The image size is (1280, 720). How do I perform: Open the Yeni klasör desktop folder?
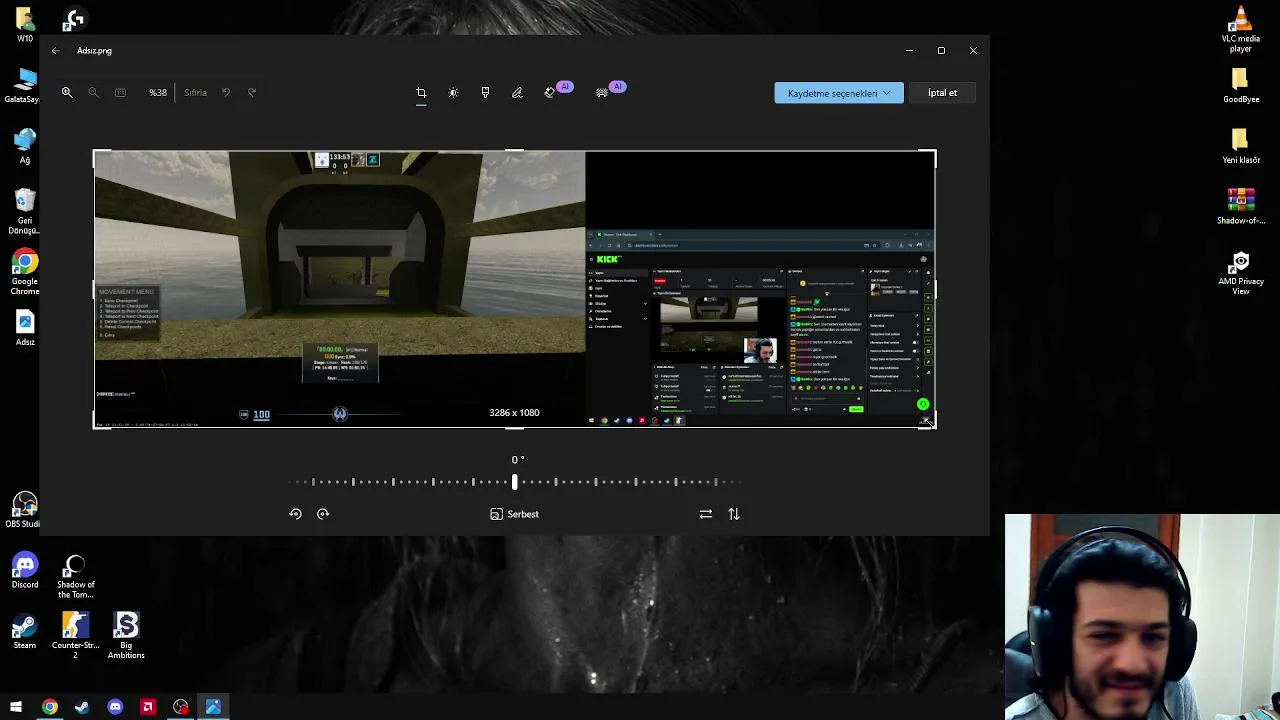1240,146
